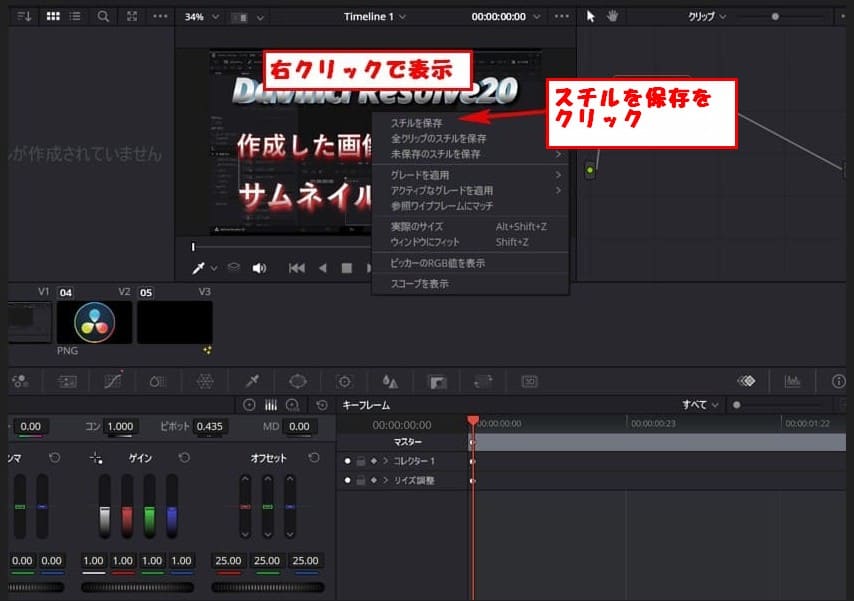The width and height of the screenshot is (854, 601).
Task: Select ウィンドウにフィット in the context menu
Action: [x=471, y=242]
